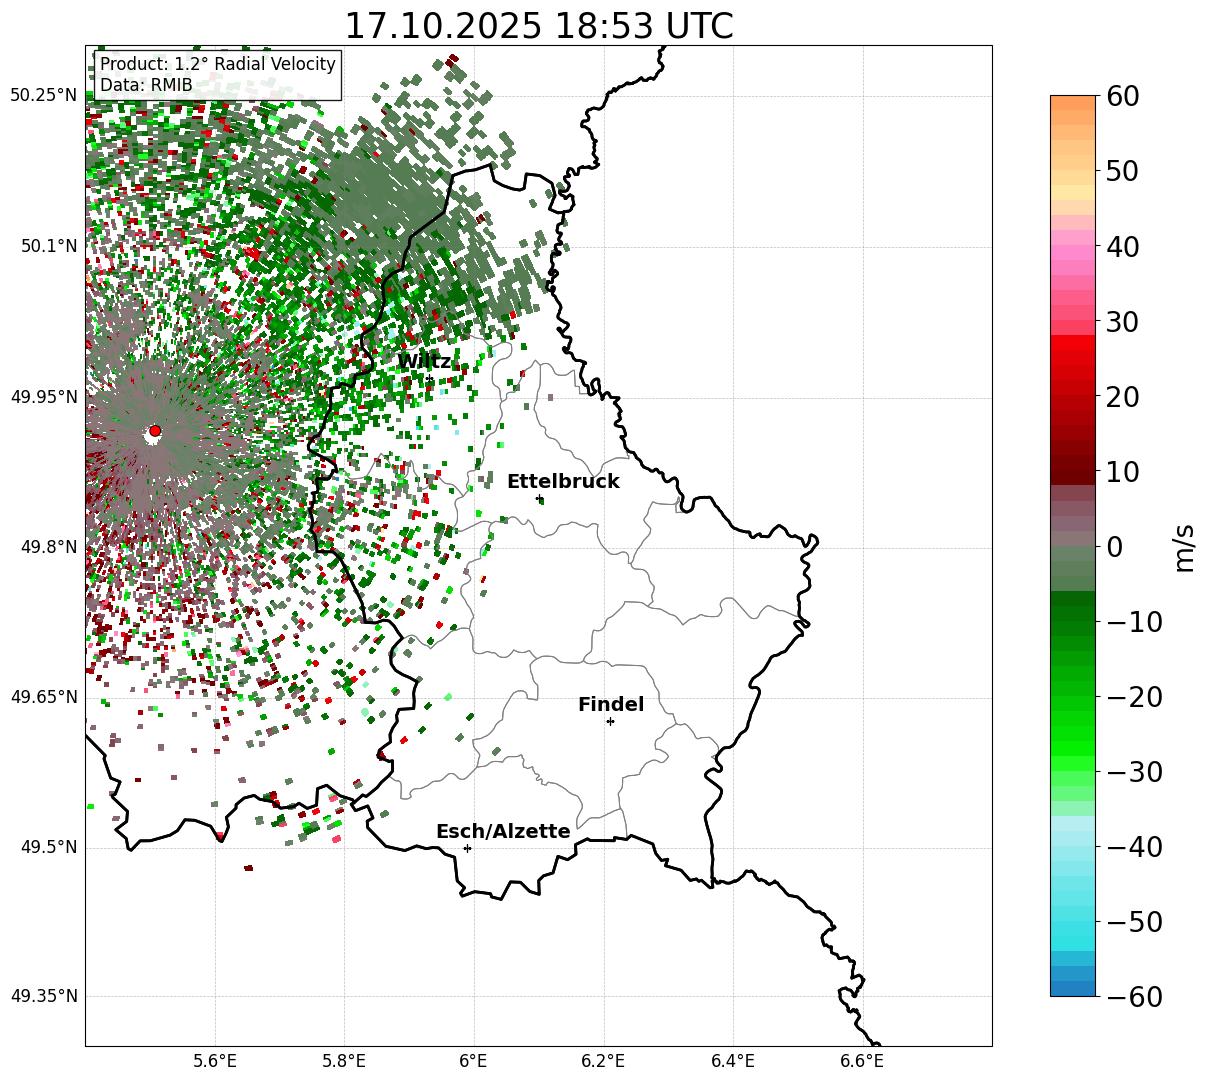Image resolution: width=1207 pixels, height=1081 pixels.
Task: Click the Product: 1.2° Radial Velocity text
Action: pos(218,64)
